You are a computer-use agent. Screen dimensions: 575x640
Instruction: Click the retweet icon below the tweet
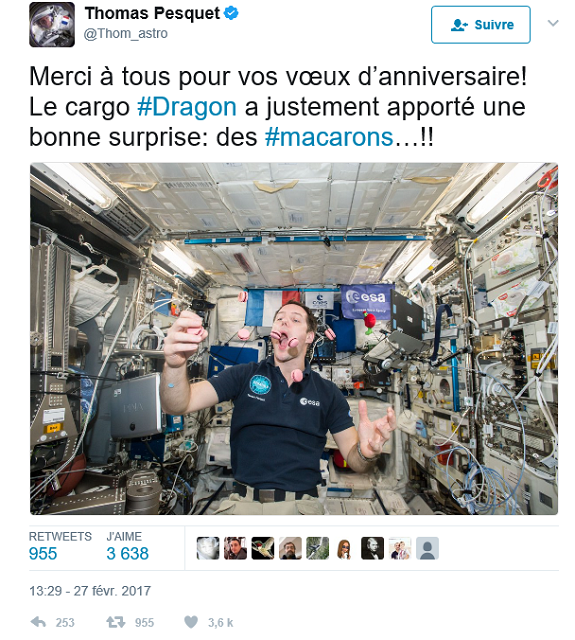point(116,622)
